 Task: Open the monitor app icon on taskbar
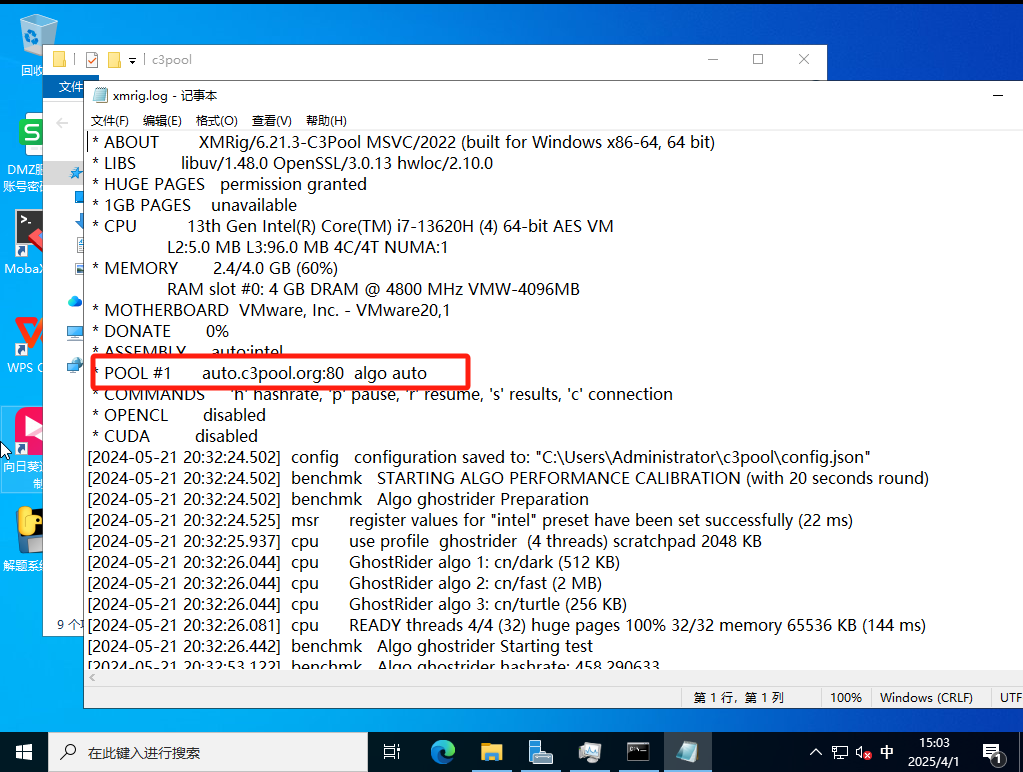(589, 752)
